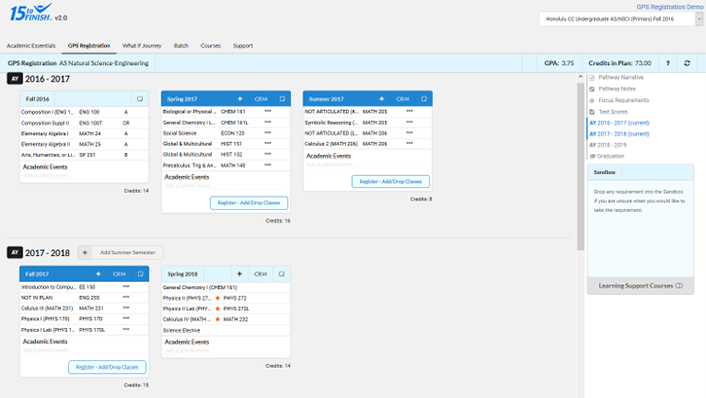Open options dots for MATH 140 row
The width and height of the screenshot is (706, 398).
click(x=268, y=165)
